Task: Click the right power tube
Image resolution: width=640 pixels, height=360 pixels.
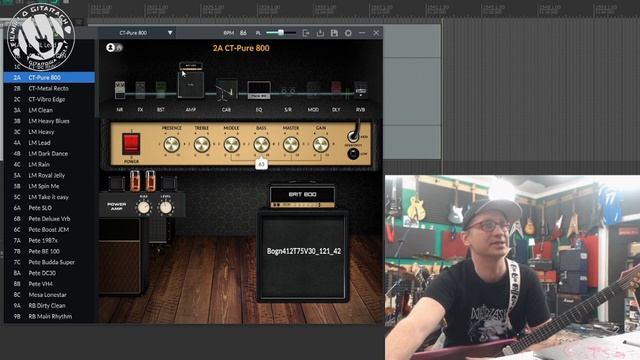Action: point(150,181)
